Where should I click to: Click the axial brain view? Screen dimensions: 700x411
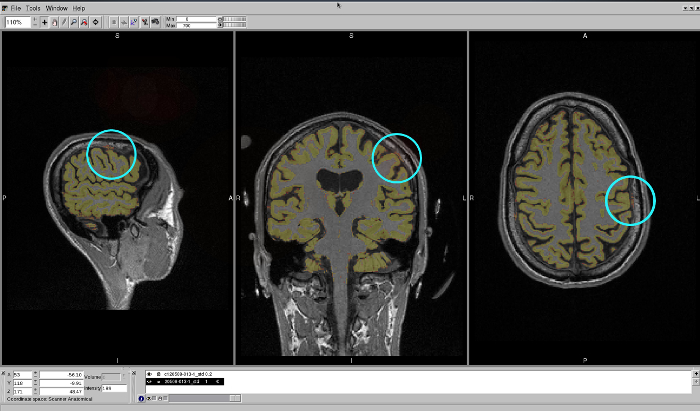[x=584, y=198]
